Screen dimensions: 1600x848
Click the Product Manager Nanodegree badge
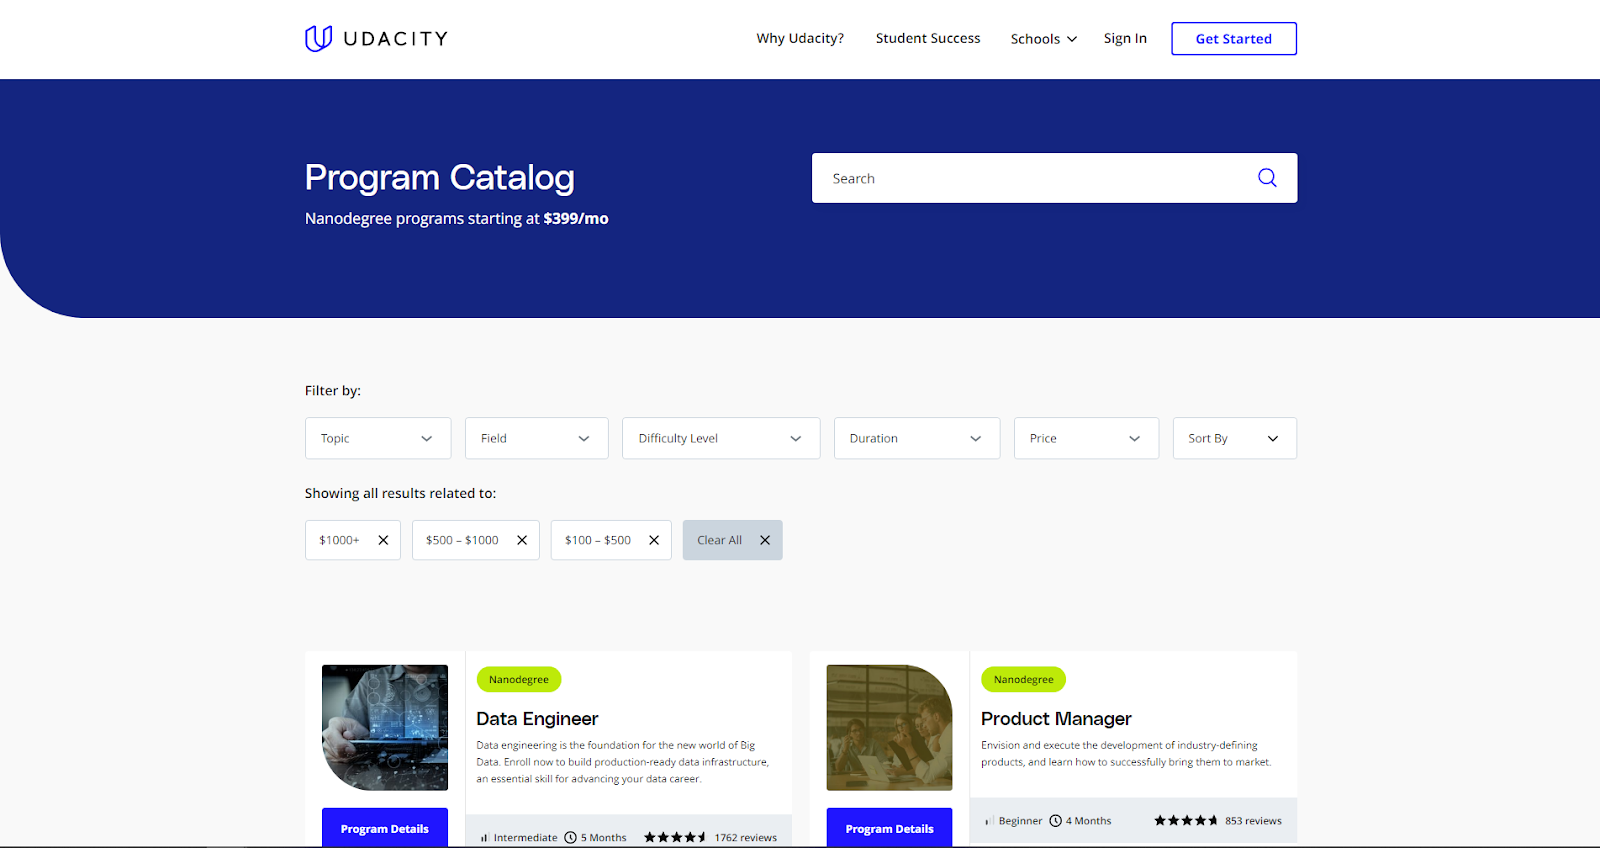click(1024, 679)
